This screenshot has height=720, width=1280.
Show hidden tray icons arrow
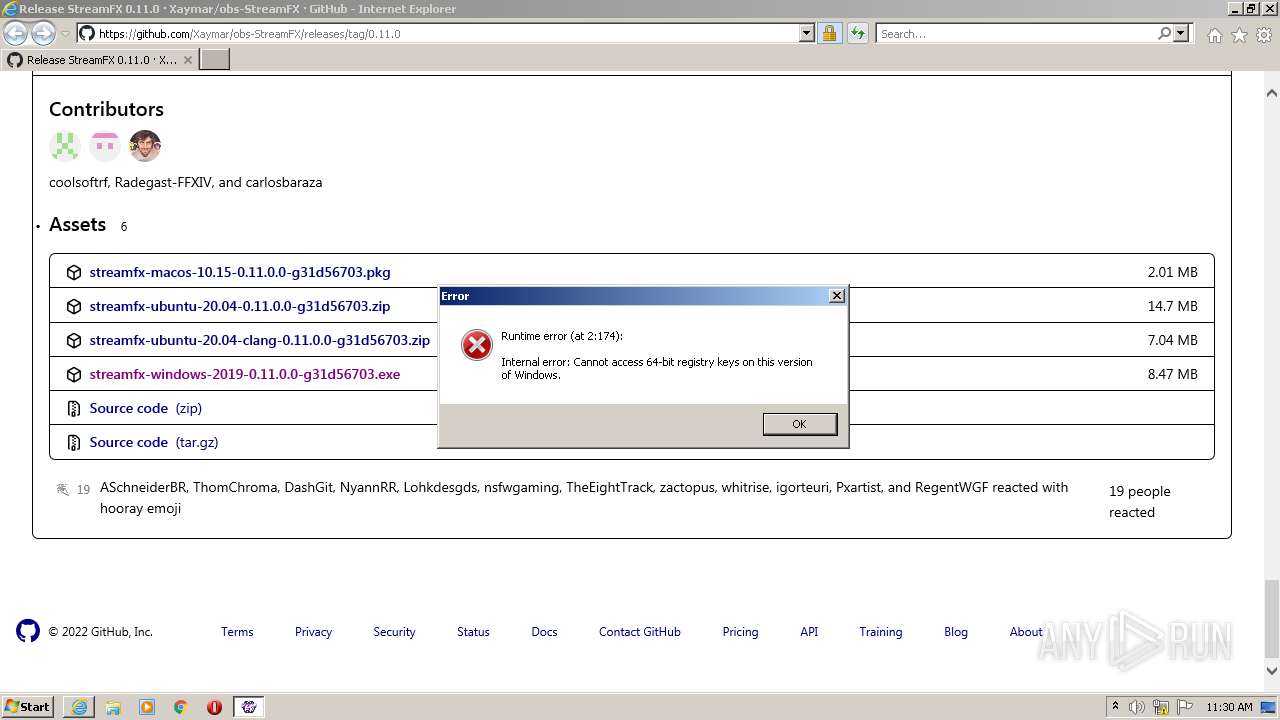pyautogui.click(x=1115, y=707)
